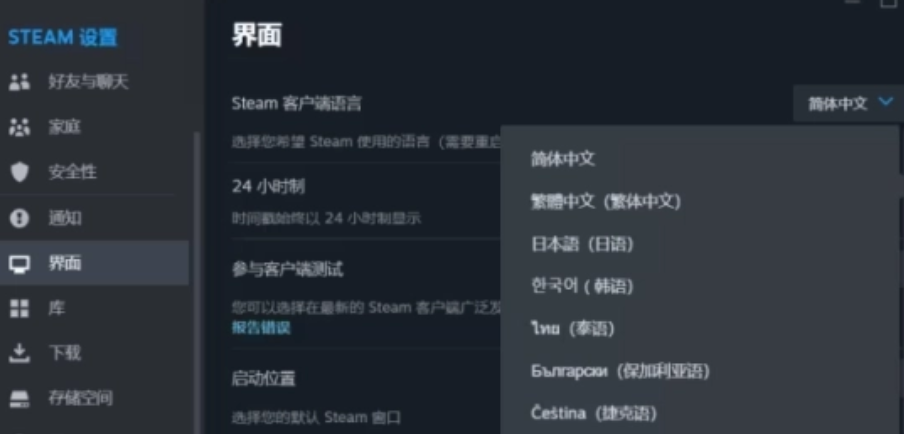Screen dimensions: 904x434
Task: Click the Security (安全性) shield icon
Action: coord(20,172)
